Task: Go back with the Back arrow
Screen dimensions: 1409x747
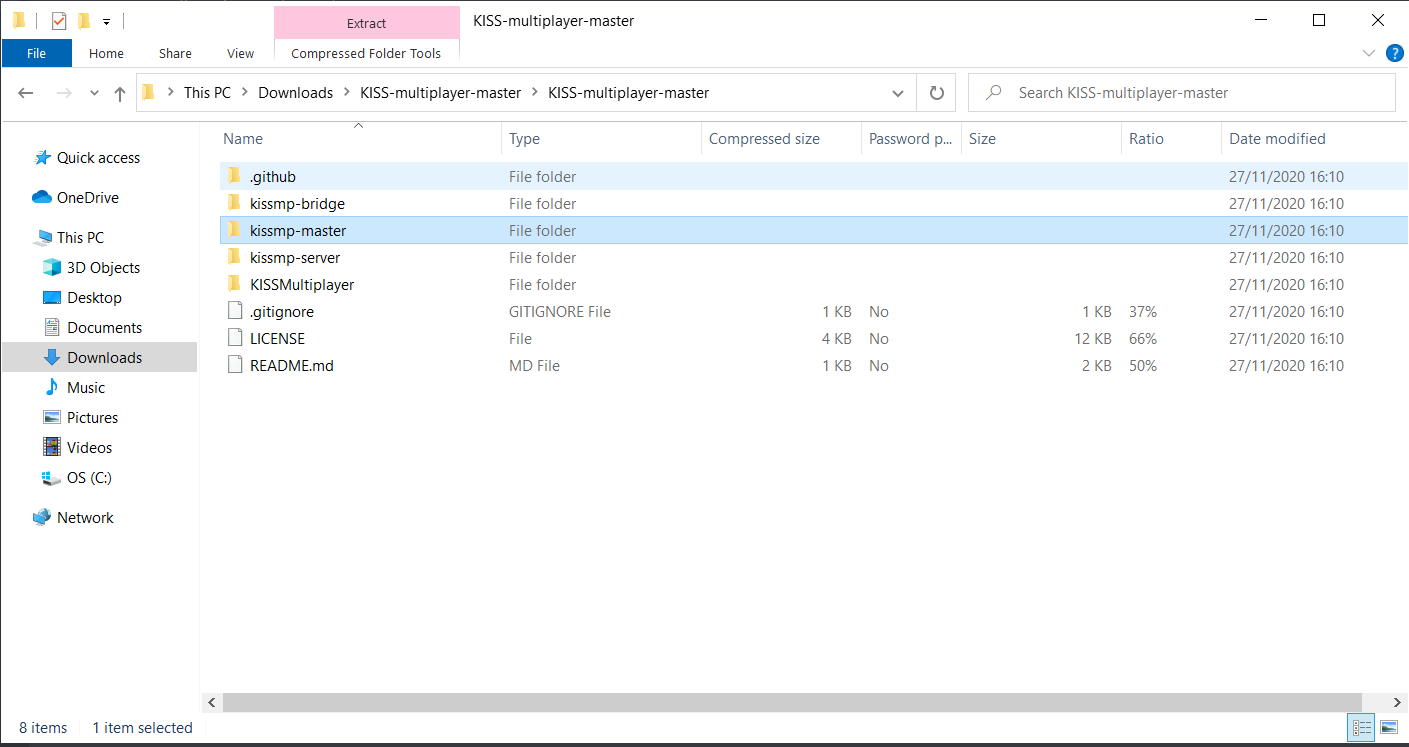Action: click(26, 93)
